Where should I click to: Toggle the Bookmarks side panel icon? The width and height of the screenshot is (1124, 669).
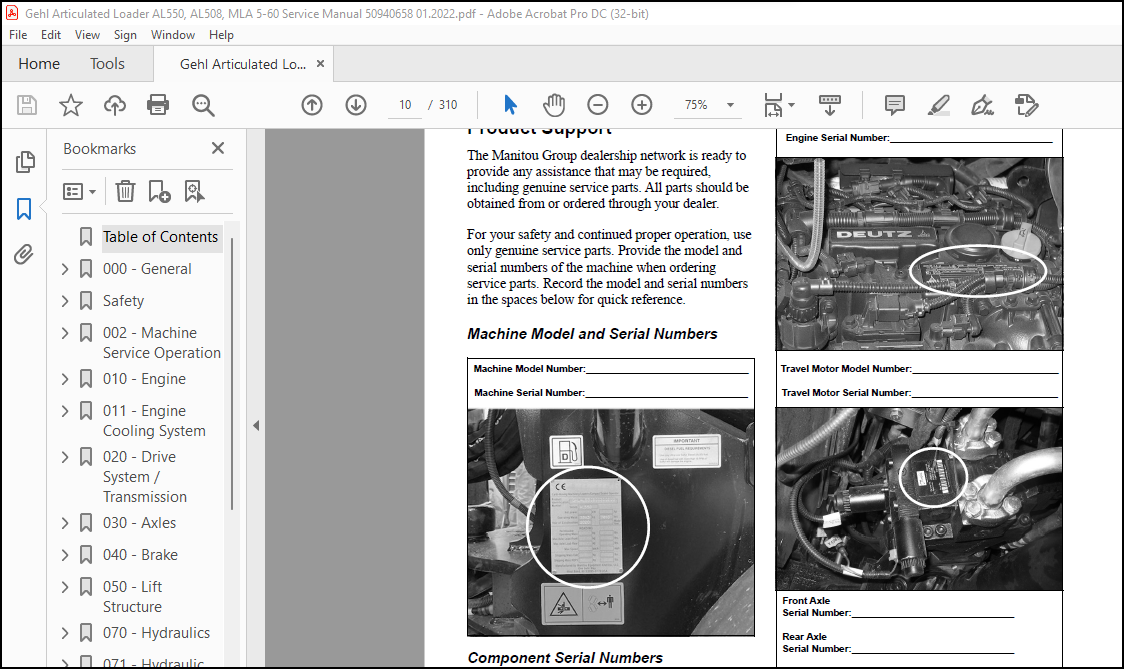coord(24,209)
